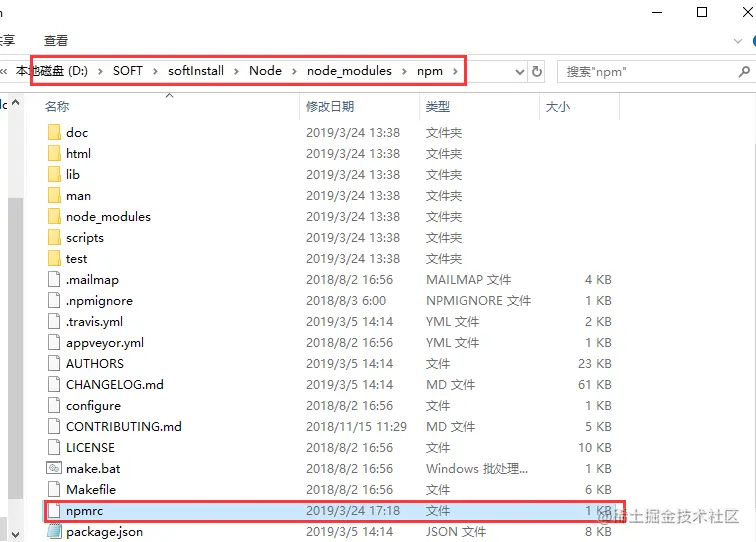Screen dimensions: 756x542
Task: Select the file named package.json
Action: coord(104,531)
